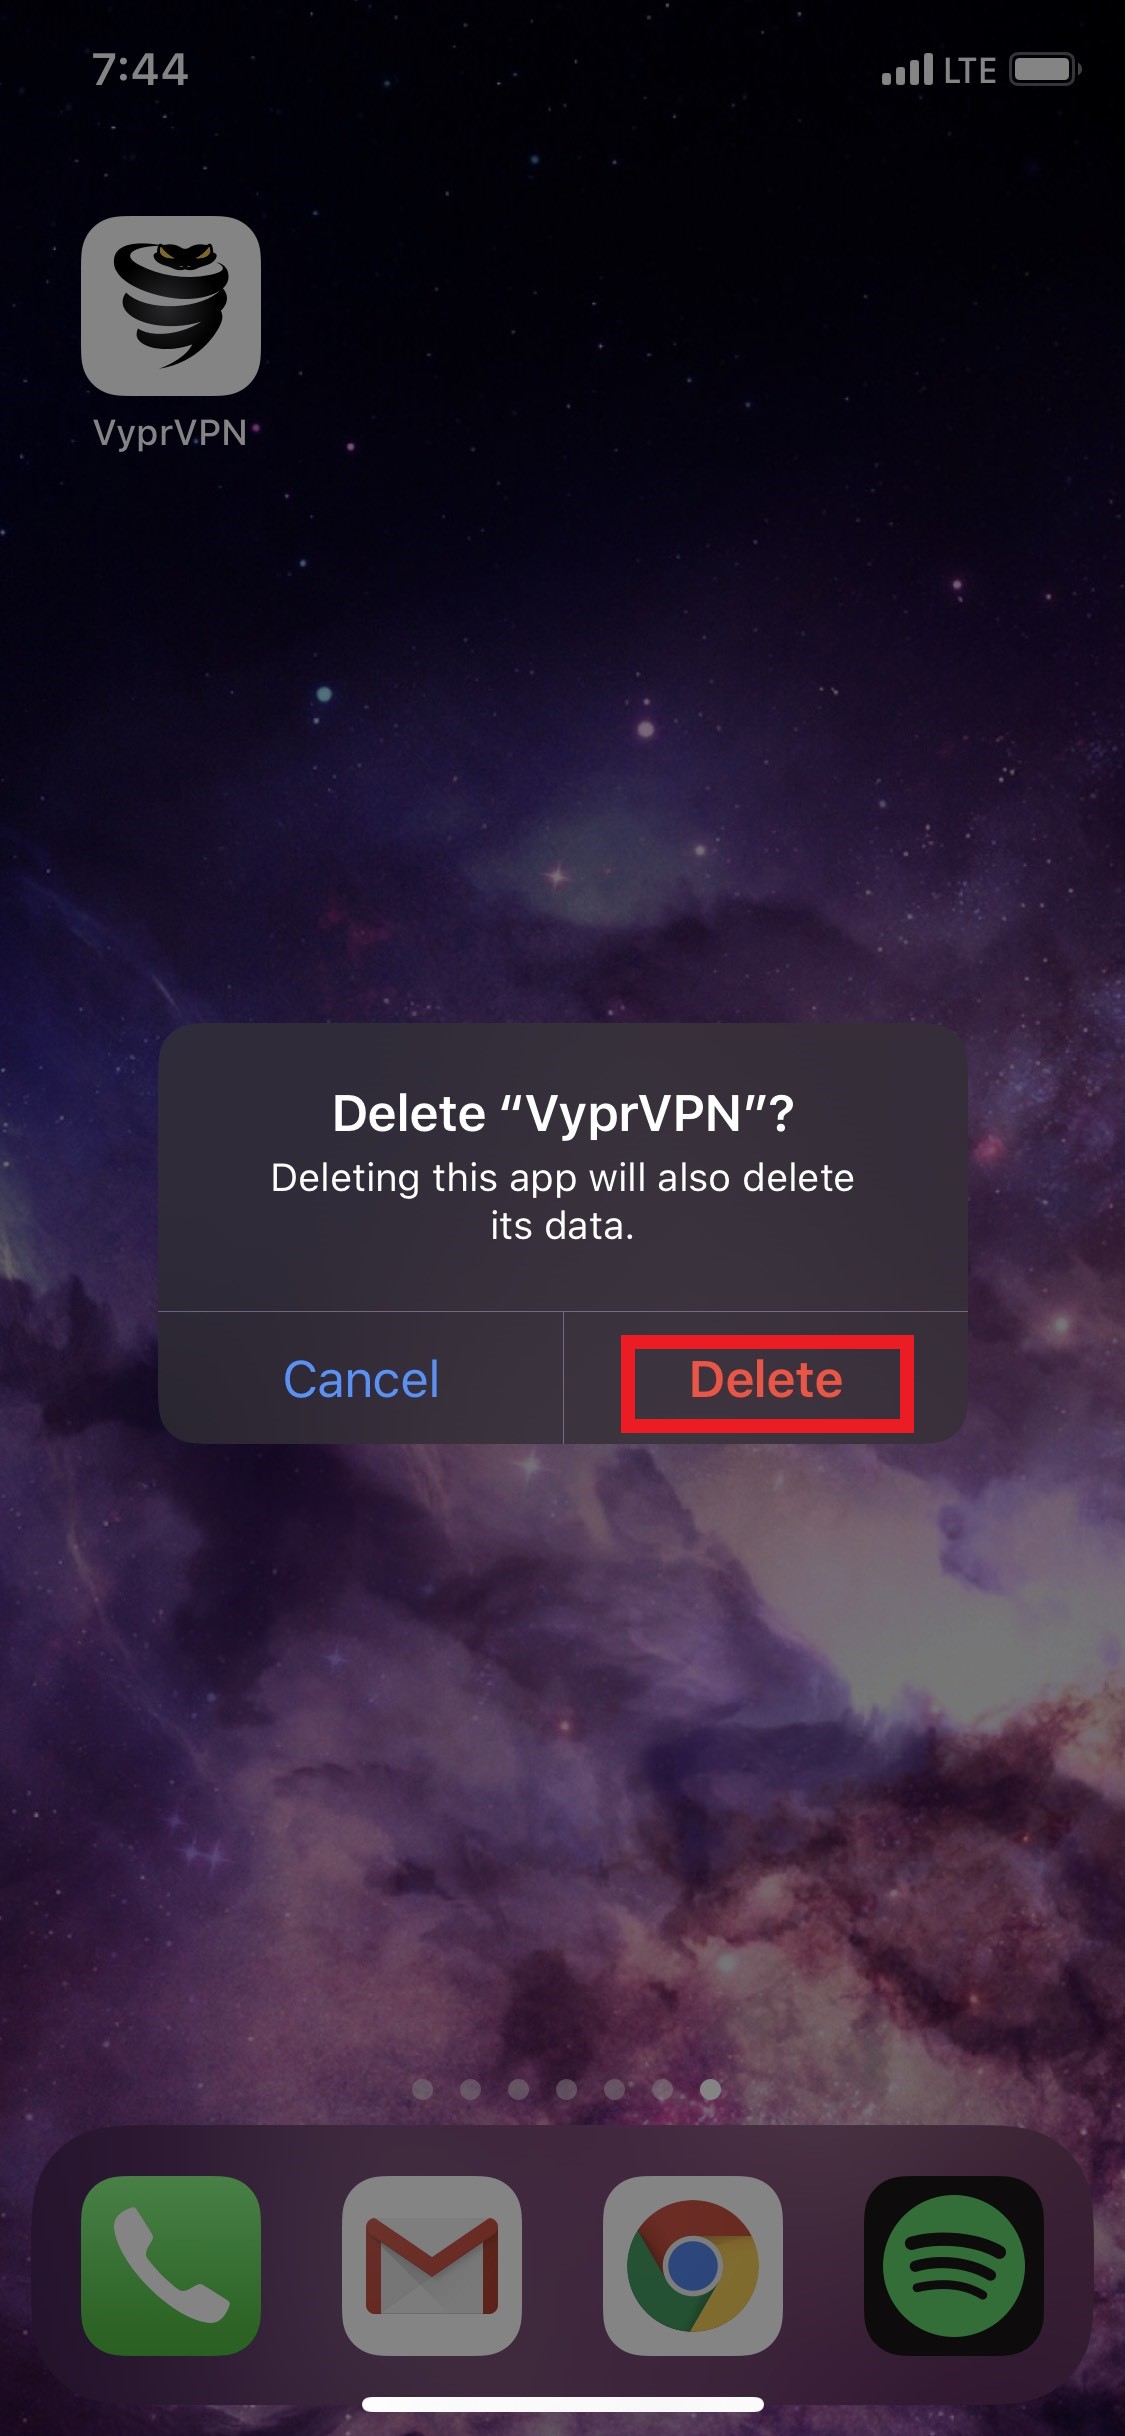Dismiss the dialog with Cancel
The height and width of the screenshot is (2436, 1125).
[361, 1380]
